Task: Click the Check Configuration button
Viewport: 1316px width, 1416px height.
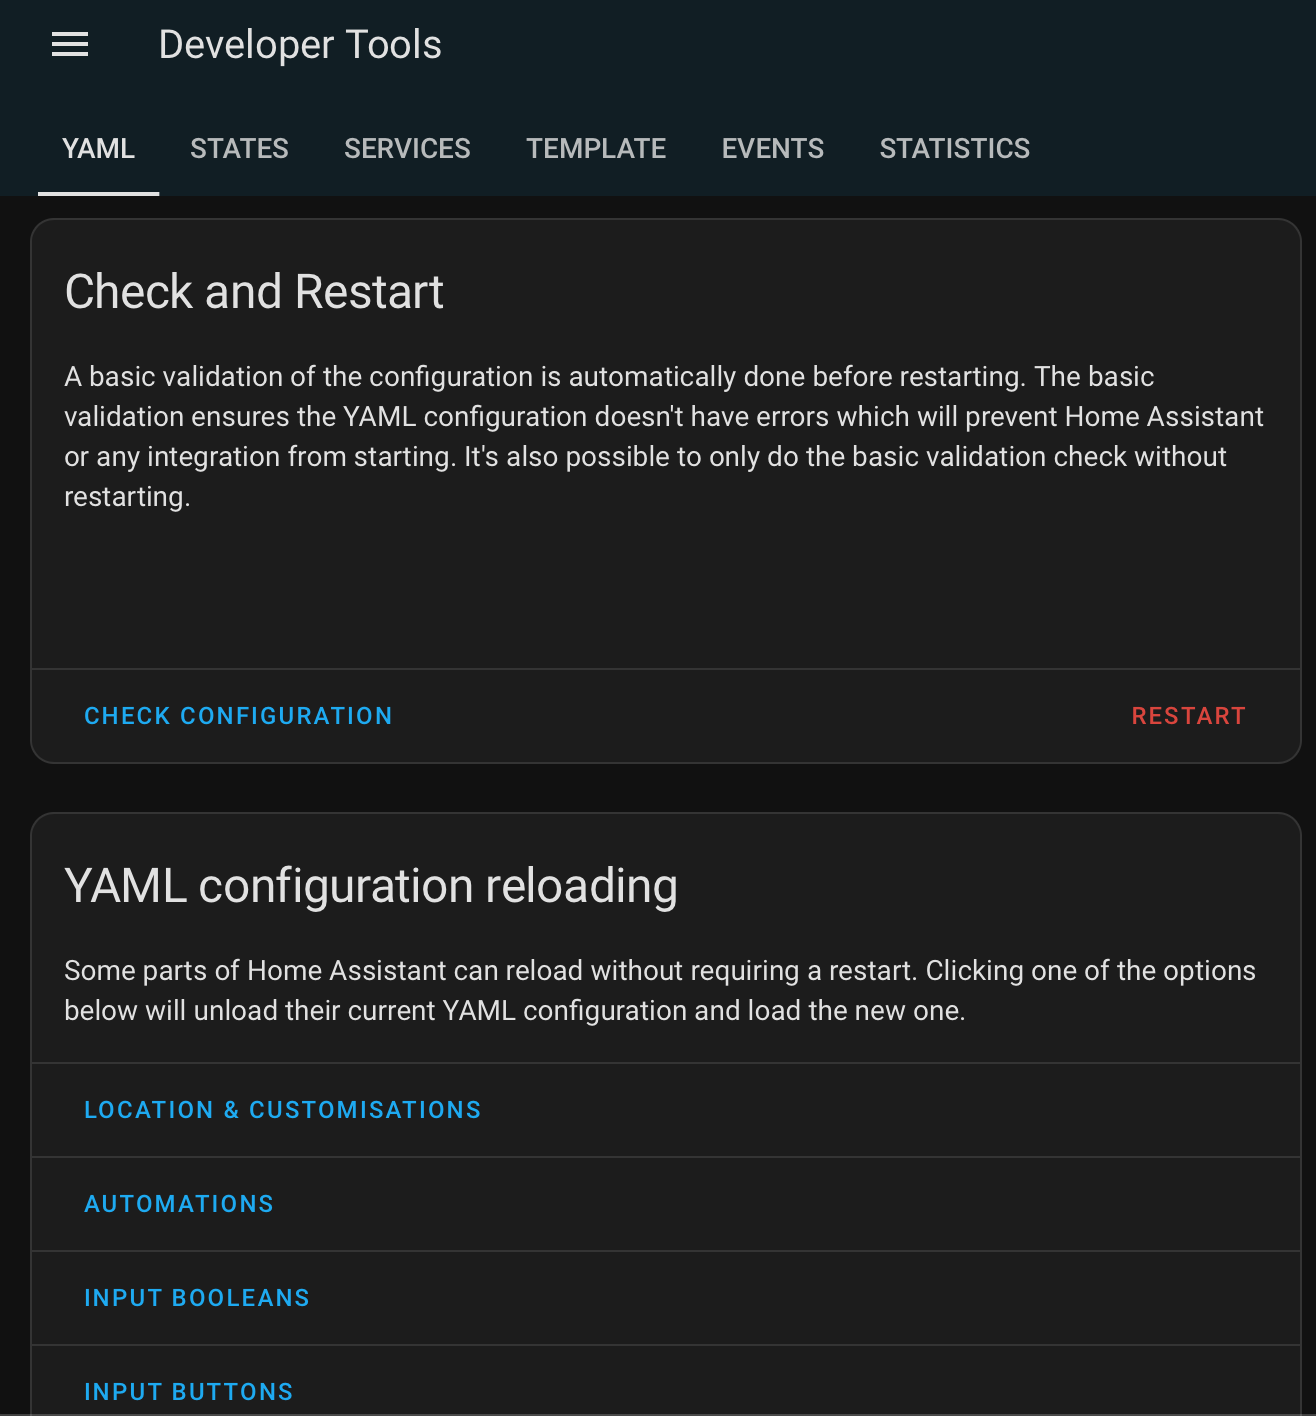Action: point(238,716)
